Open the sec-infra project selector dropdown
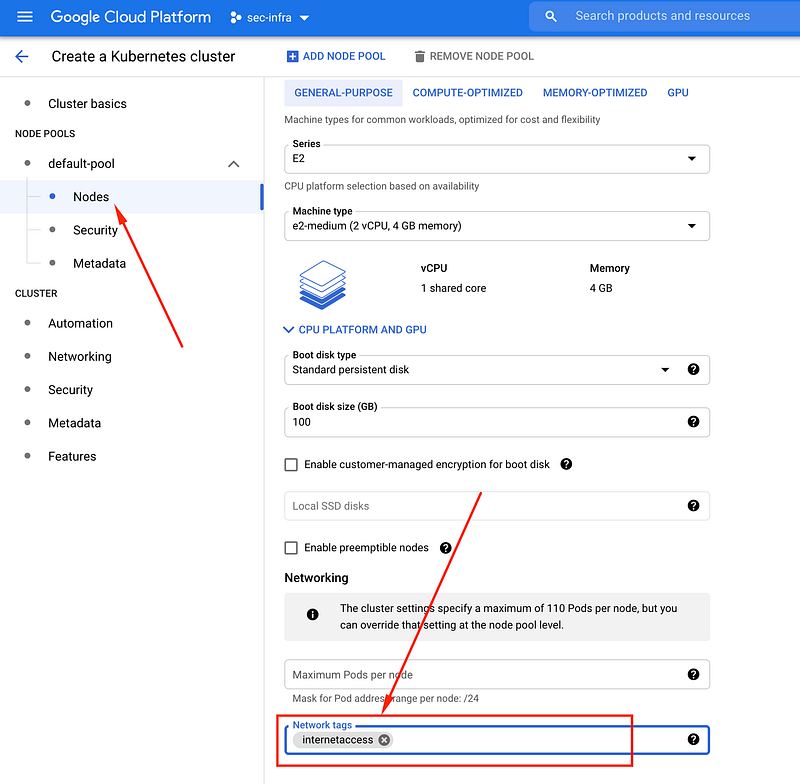The image size is (800, 784). [x=269, y=17]
